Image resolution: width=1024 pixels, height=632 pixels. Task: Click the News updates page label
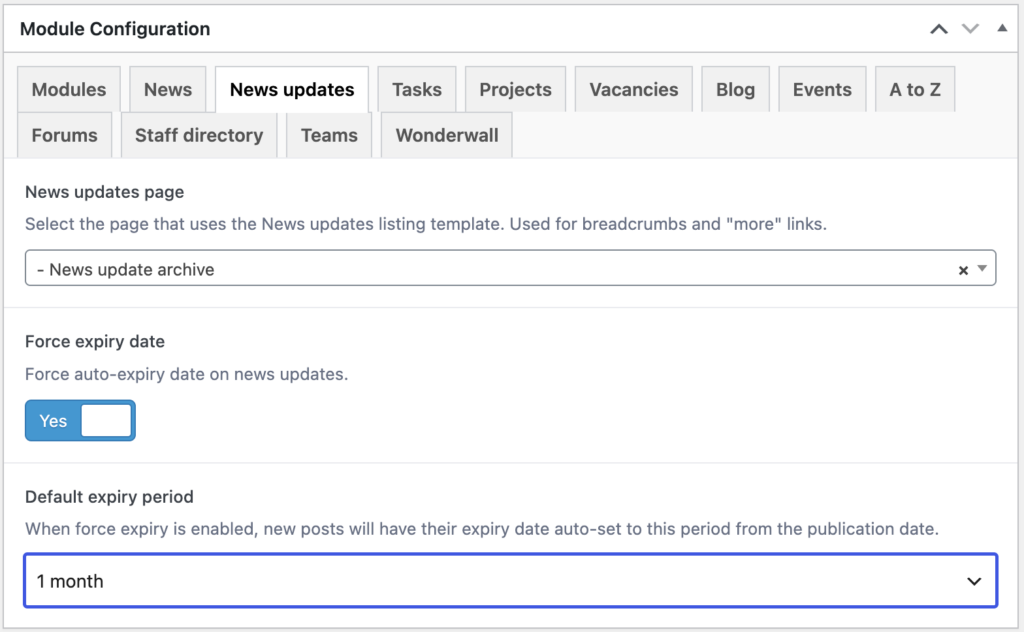(x=104, y=192)
